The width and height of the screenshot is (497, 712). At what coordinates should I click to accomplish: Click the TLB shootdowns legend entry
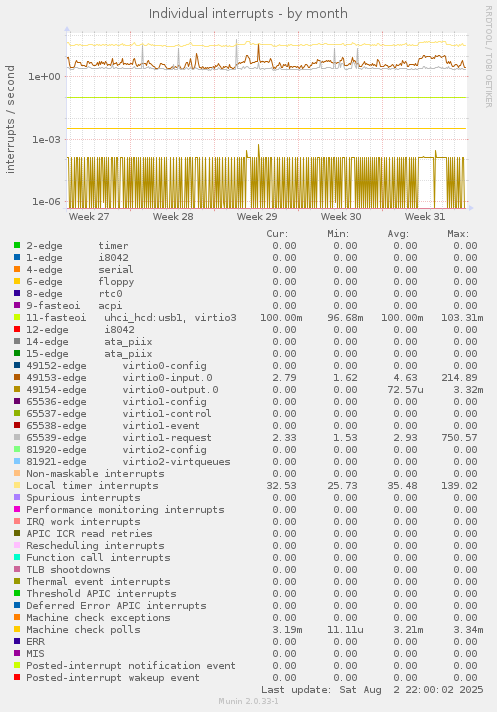[x=68, y=569]
